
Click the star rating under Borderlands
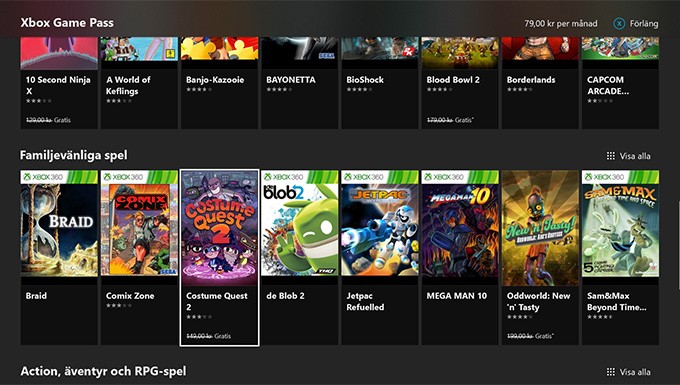[x=520, y=90]
